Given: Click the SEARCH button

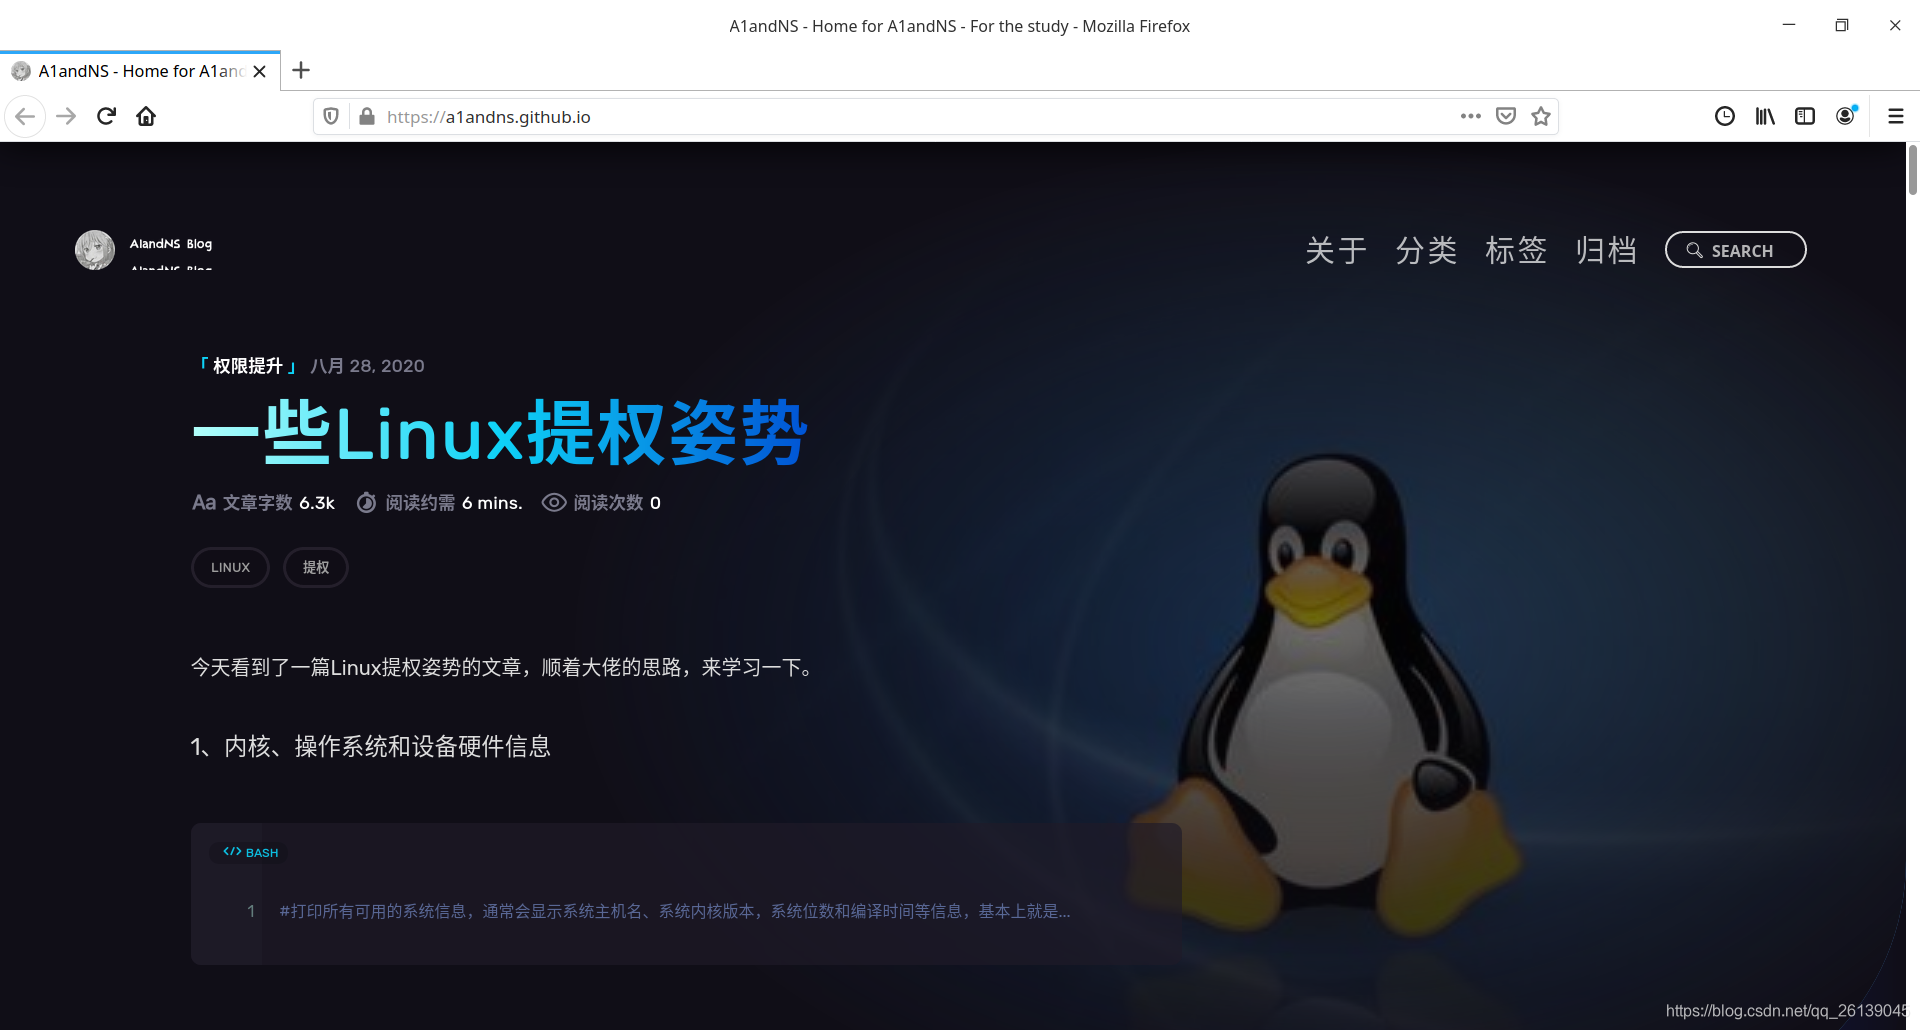Looking at the screenshot, I should click(1735, 250).
